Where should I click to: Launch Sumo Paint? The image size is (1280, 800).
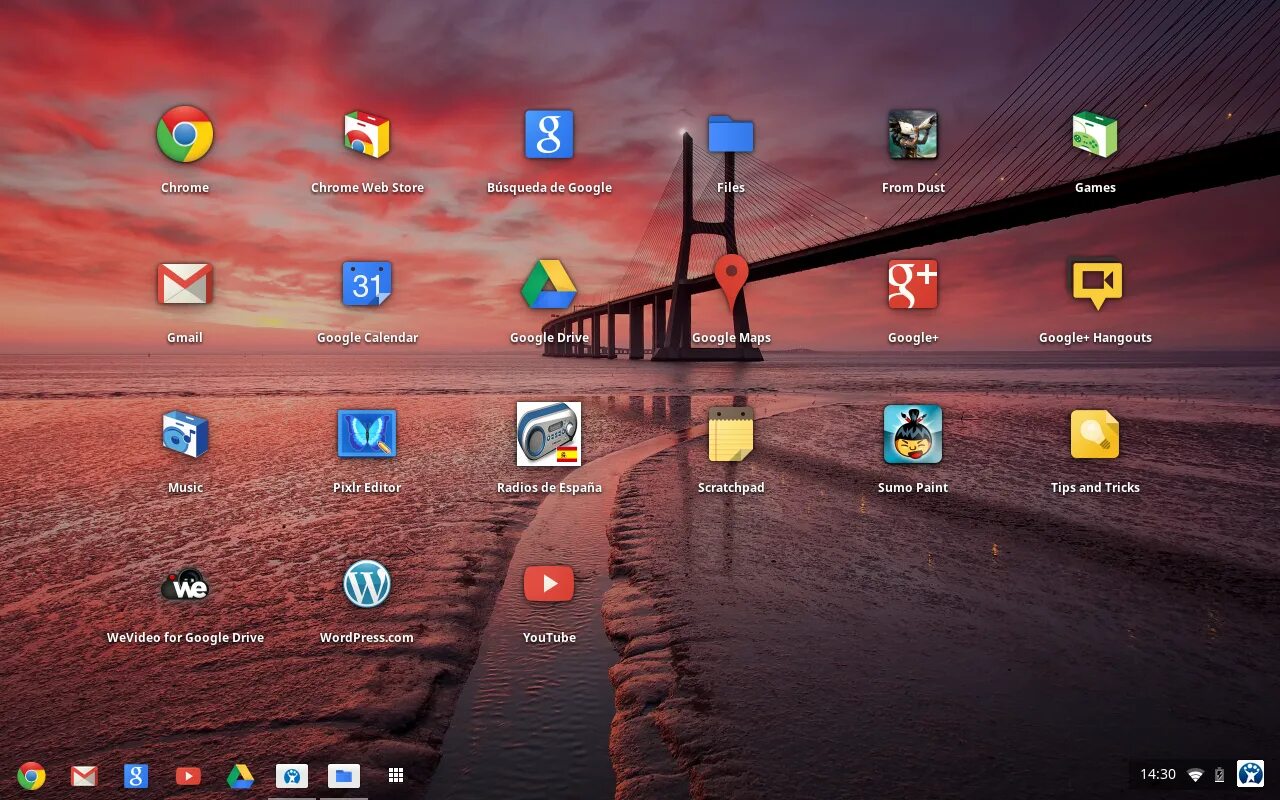[913, 435]
